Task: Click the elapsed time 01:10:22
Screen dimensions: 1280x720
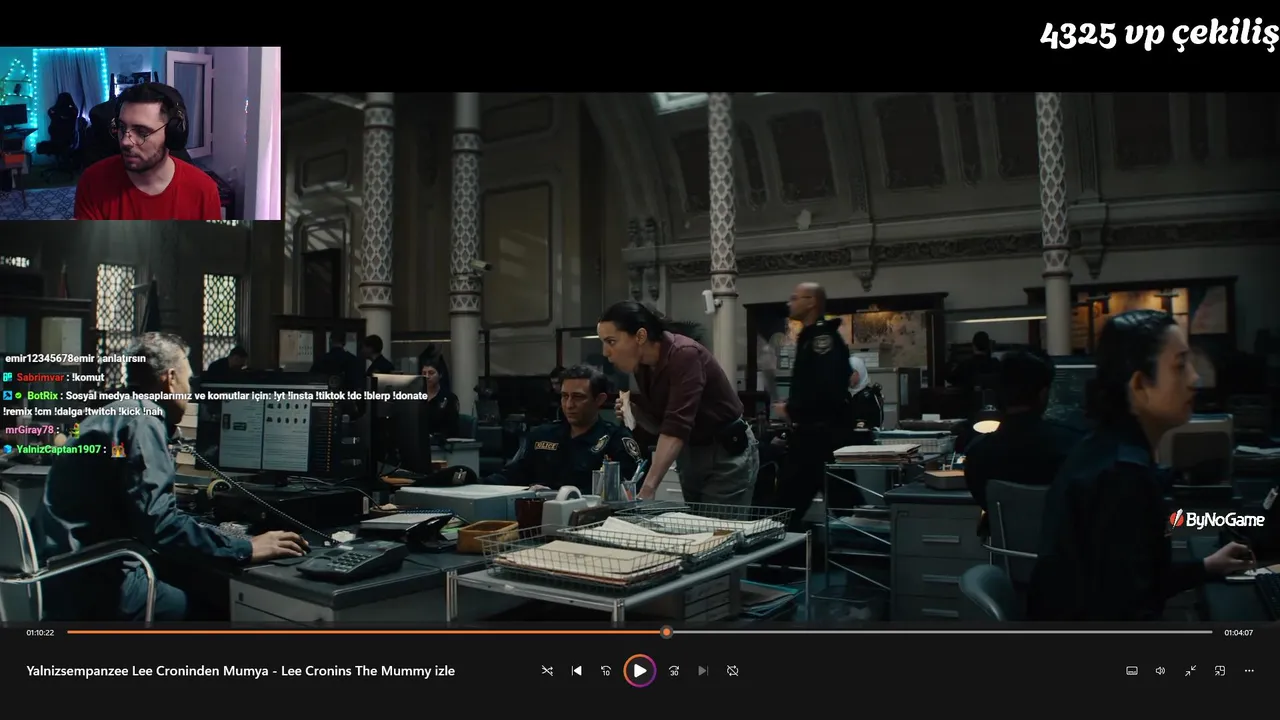Action: [x=40, y=633]
